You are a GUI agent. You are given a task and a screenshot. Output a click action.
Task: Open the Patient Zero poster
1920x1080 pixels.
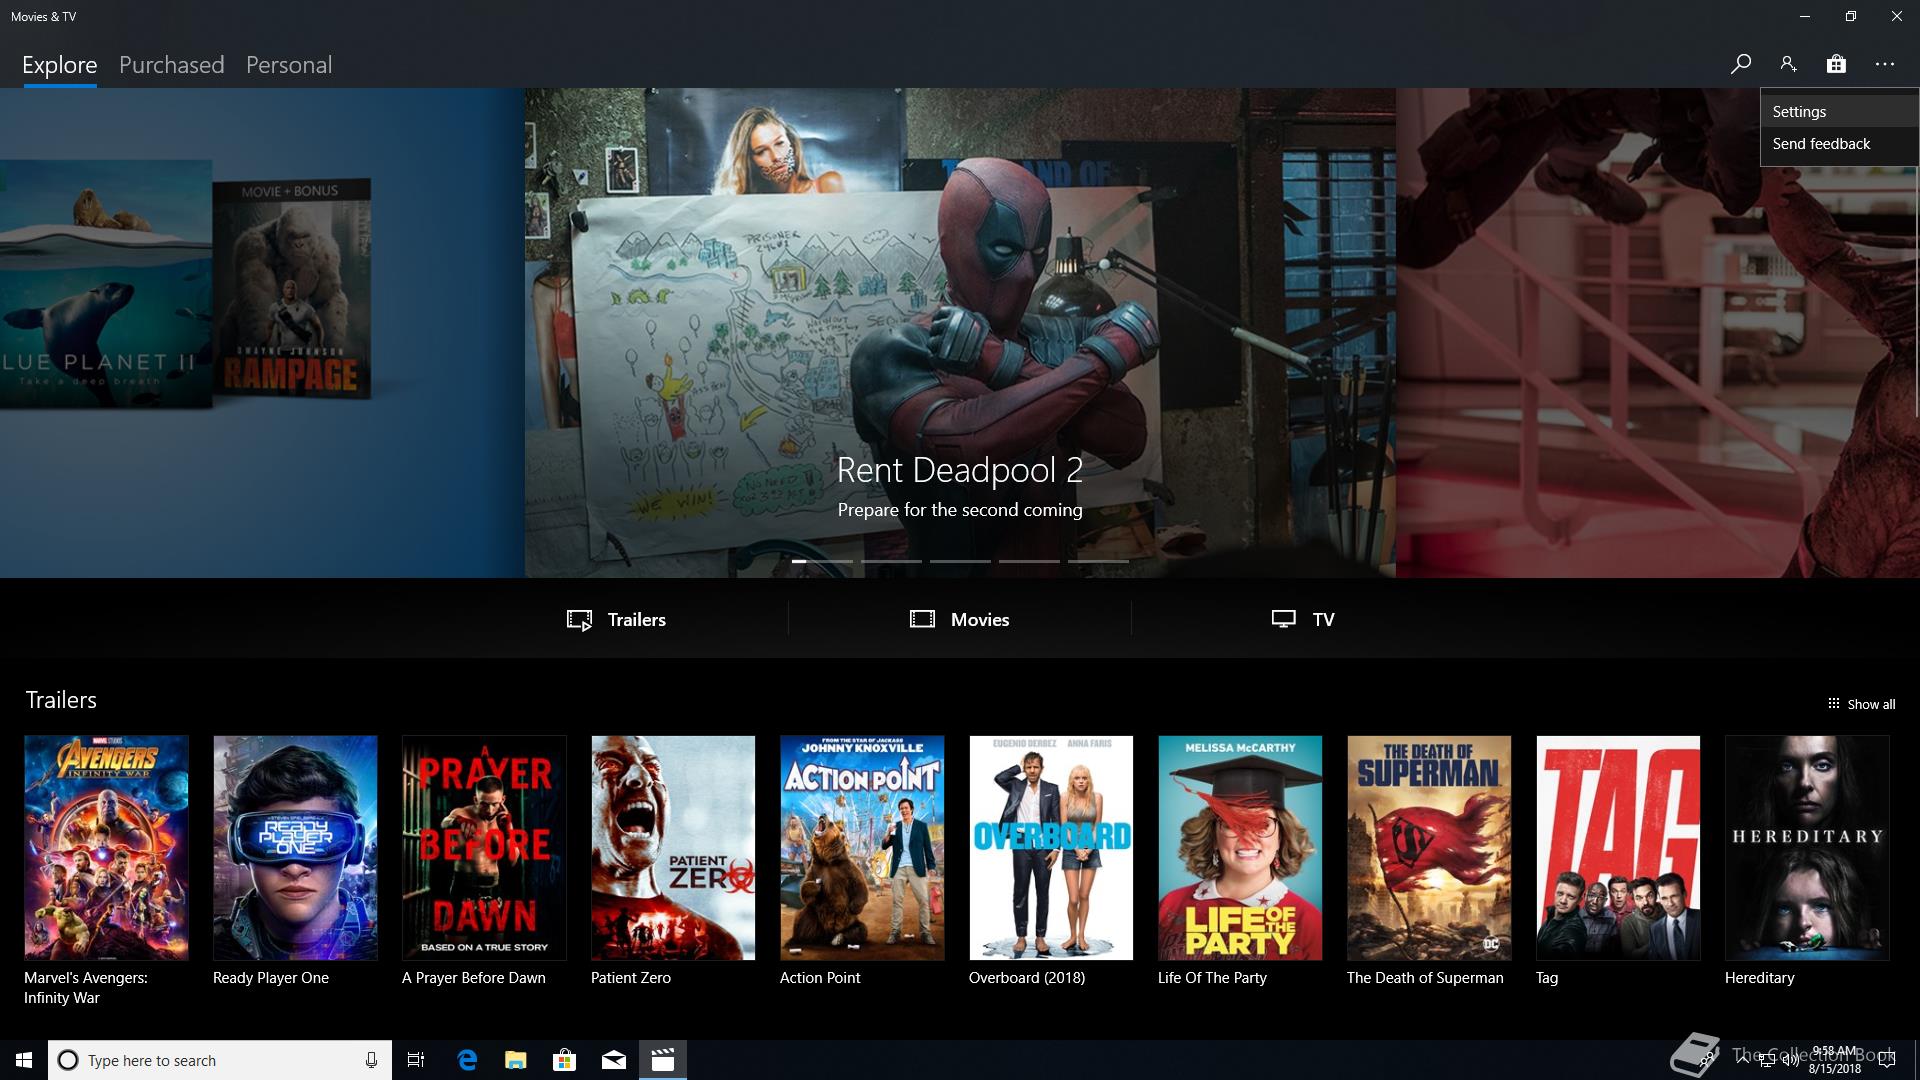point(673,848)
